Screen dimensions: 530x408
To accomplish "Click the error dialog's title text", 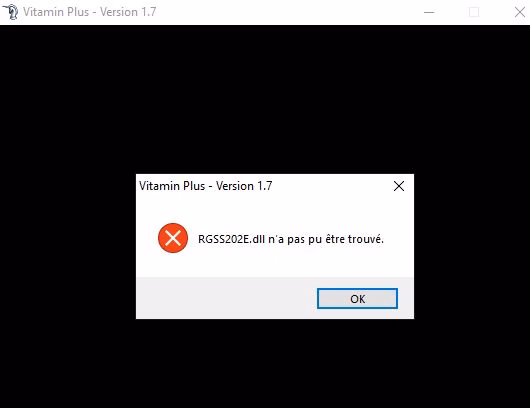I will pyautogui.click(x=206, y=186).
